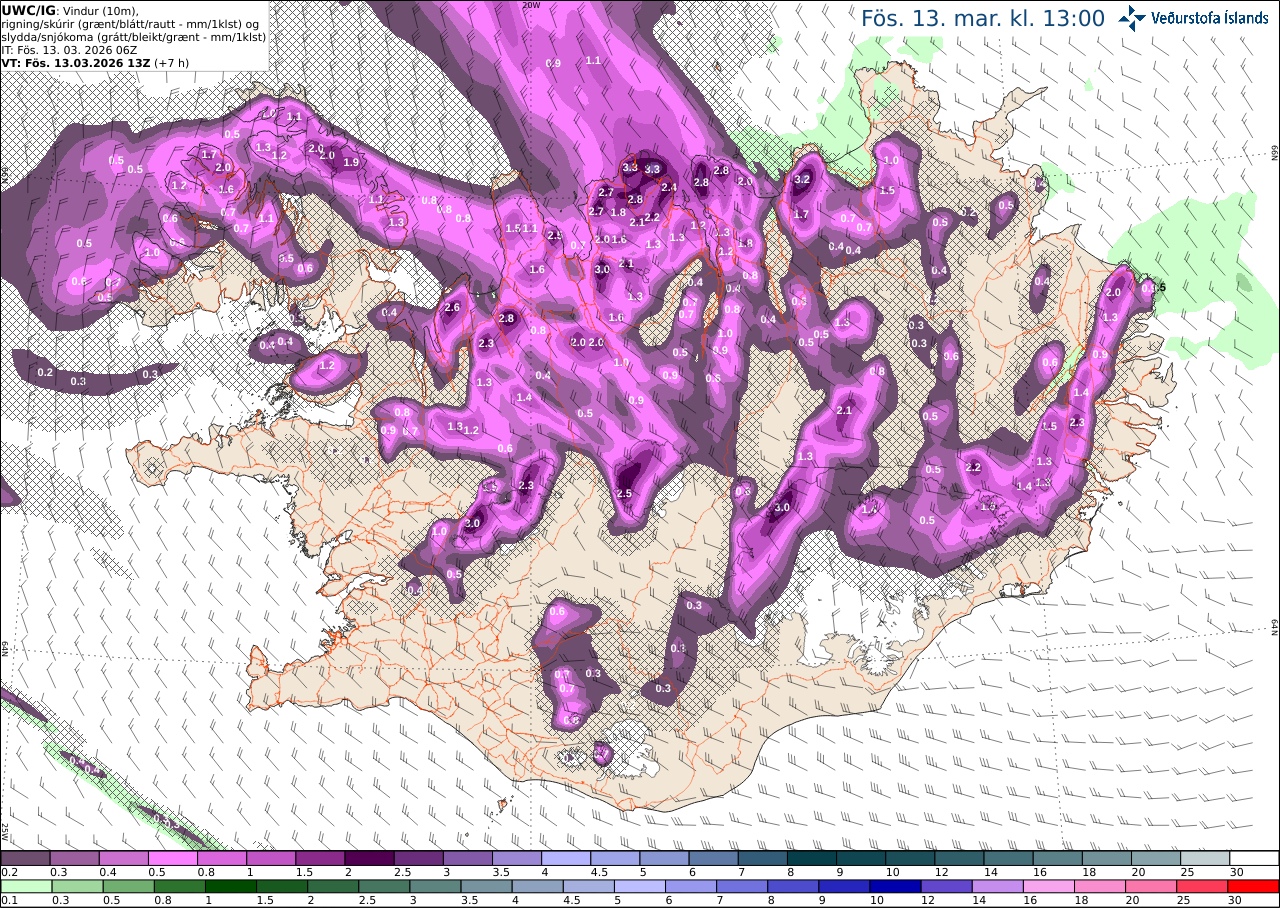Select the lower legend swatch starting at 25
Viewport: 1280px width, 908px height.
click(x=1202, y=886)
